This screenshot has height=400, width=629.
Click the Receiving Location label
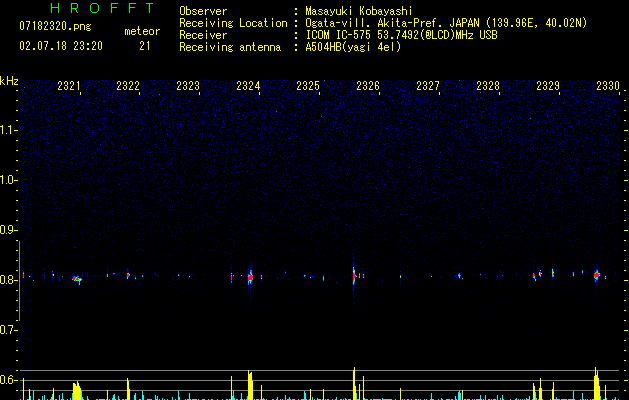(233, 23)
